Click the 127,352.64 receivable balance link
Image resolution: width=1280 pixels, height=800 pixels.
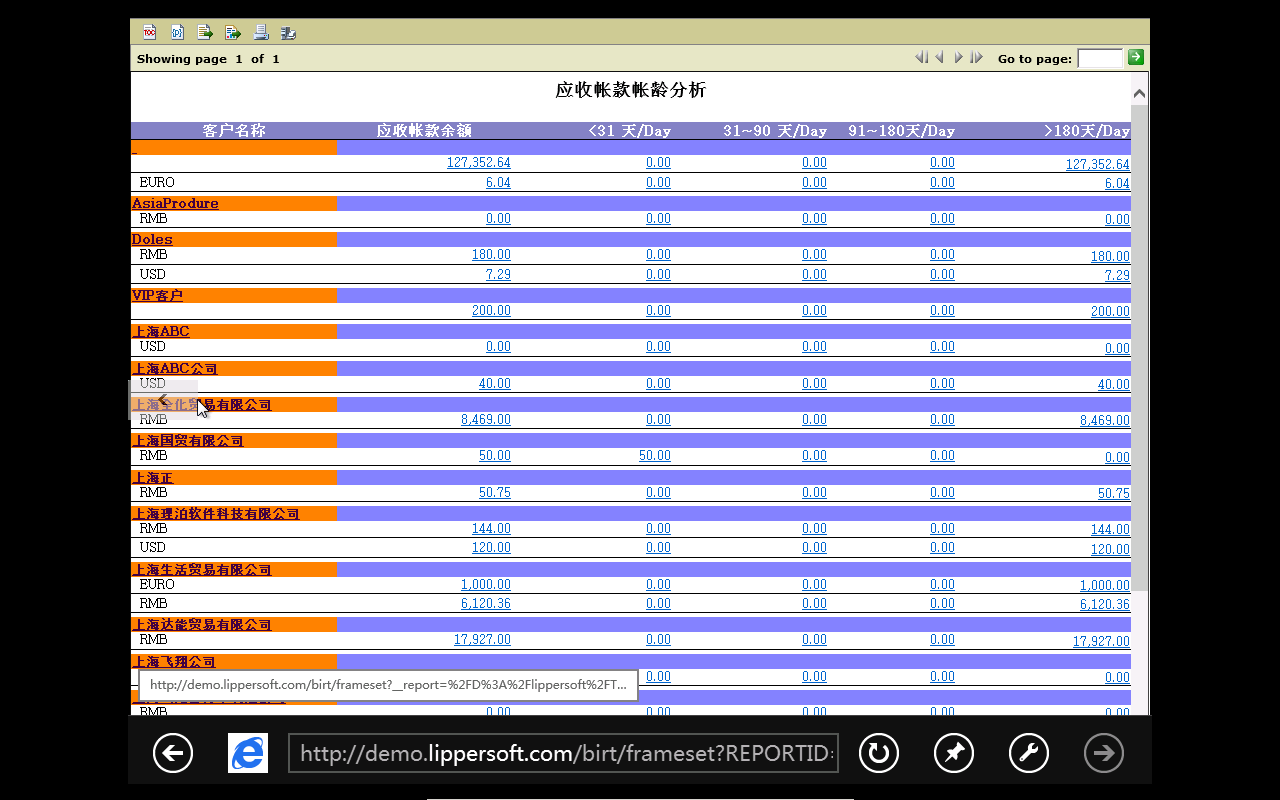478,163
